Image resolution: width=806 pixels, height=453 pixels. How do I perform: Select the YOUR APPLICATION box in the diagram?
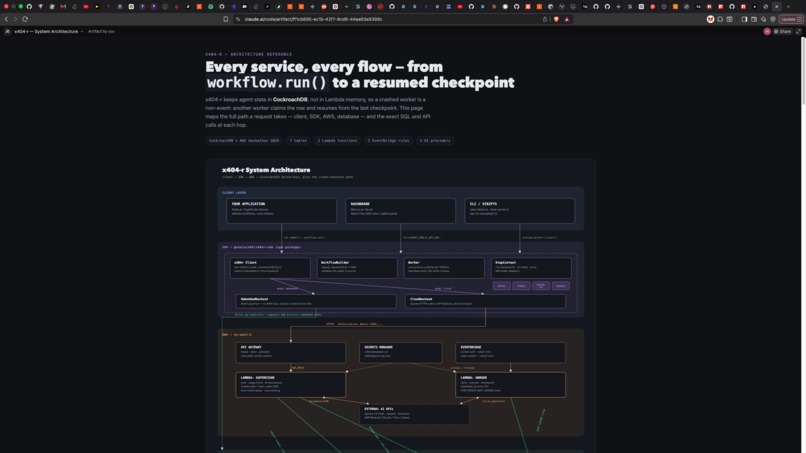281,211
